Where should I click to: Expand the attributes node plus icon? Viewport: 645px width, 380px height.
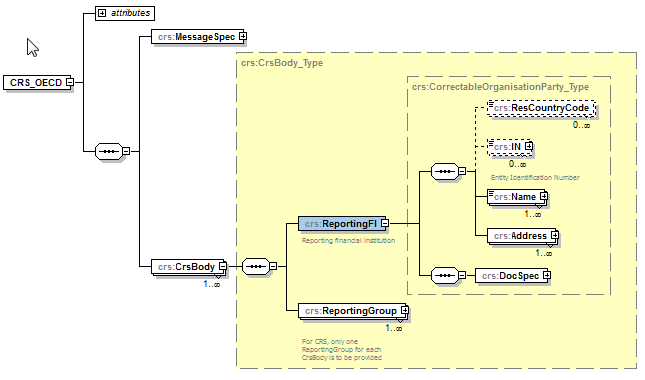(x=102, y=13)
